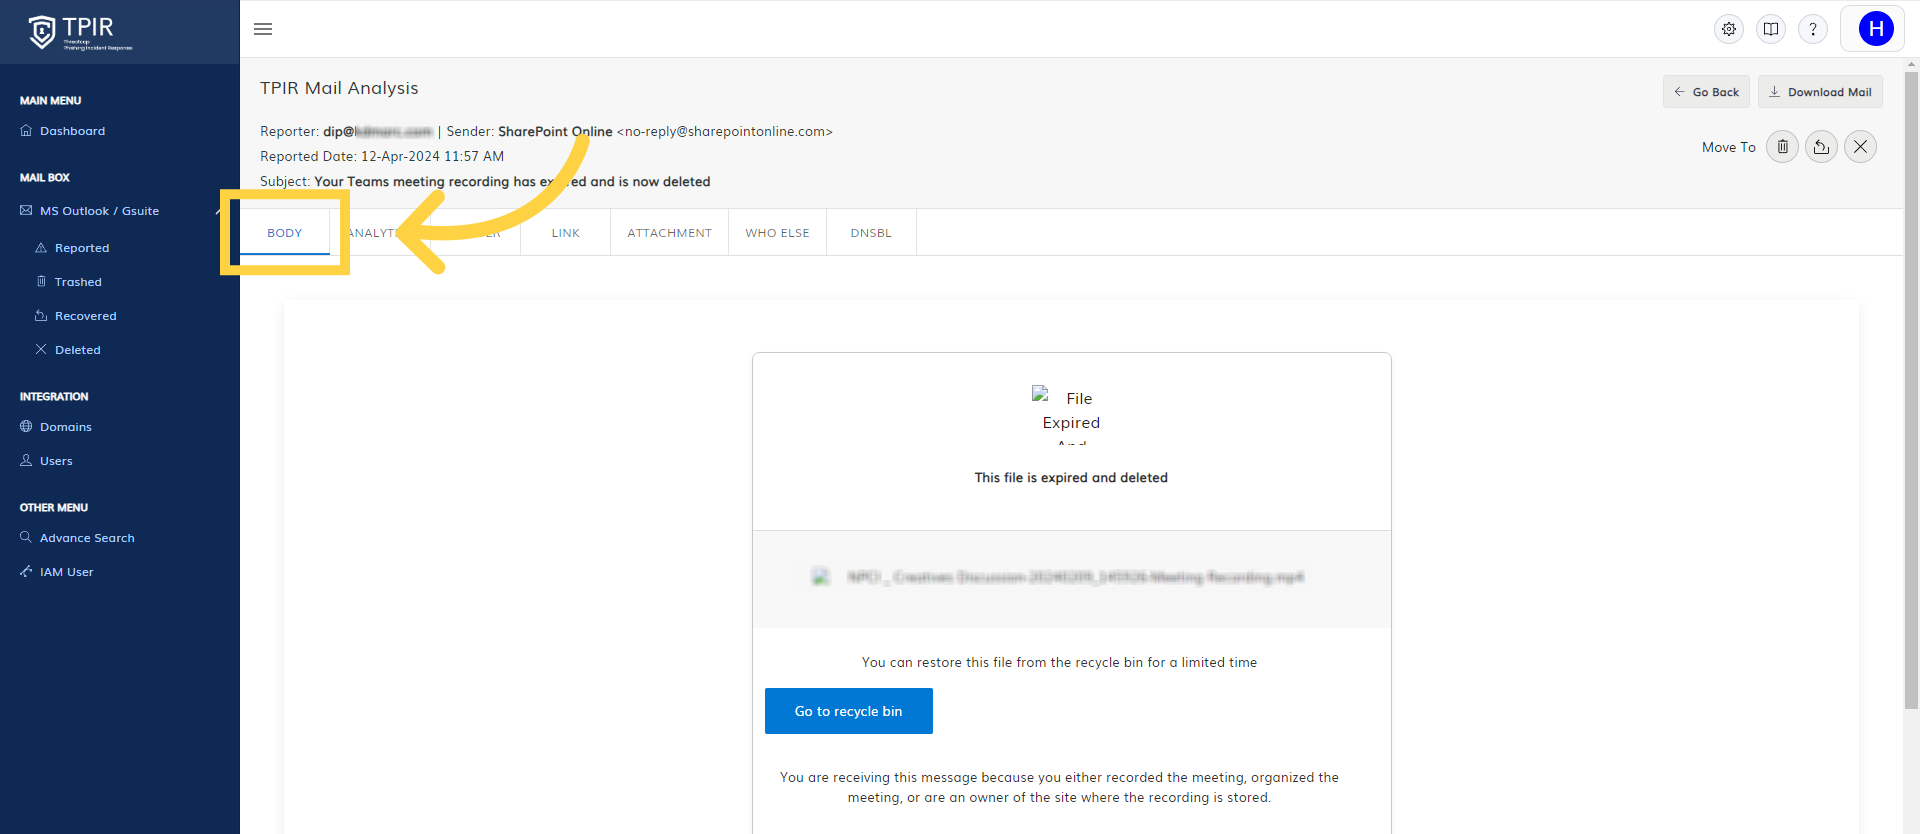Switch to the LINK tab
The image size is (1920, 834).
point(565,233)
